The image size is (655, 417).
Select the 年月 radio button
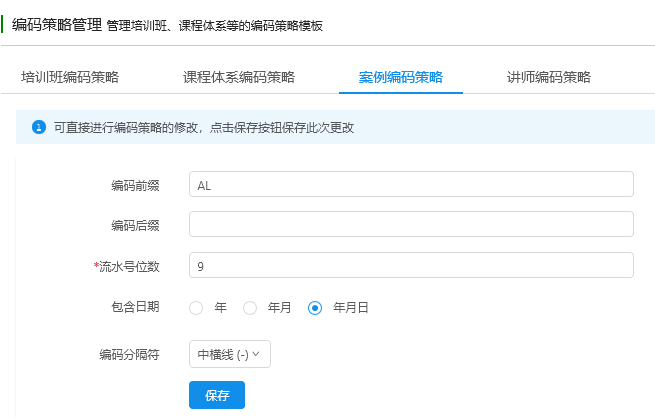(250, 308)
